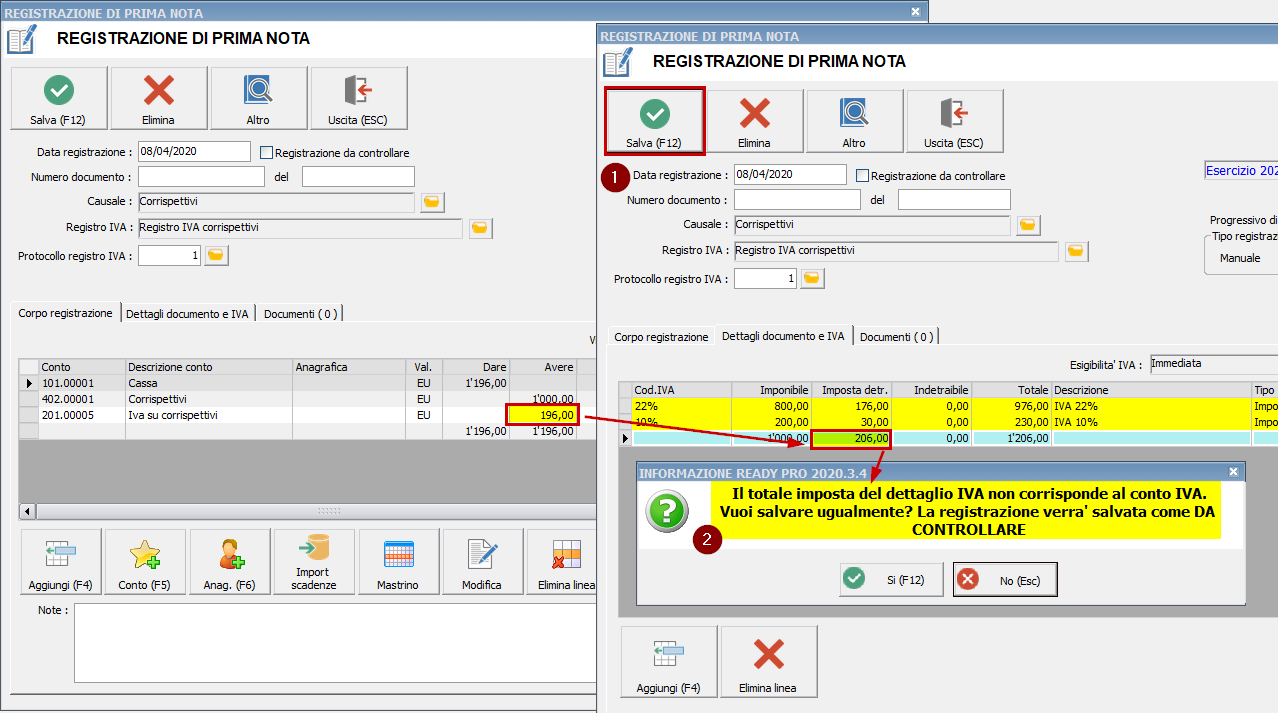
Task: Close the Informazione Ready Pro dialog
Action: (1234, 471)
